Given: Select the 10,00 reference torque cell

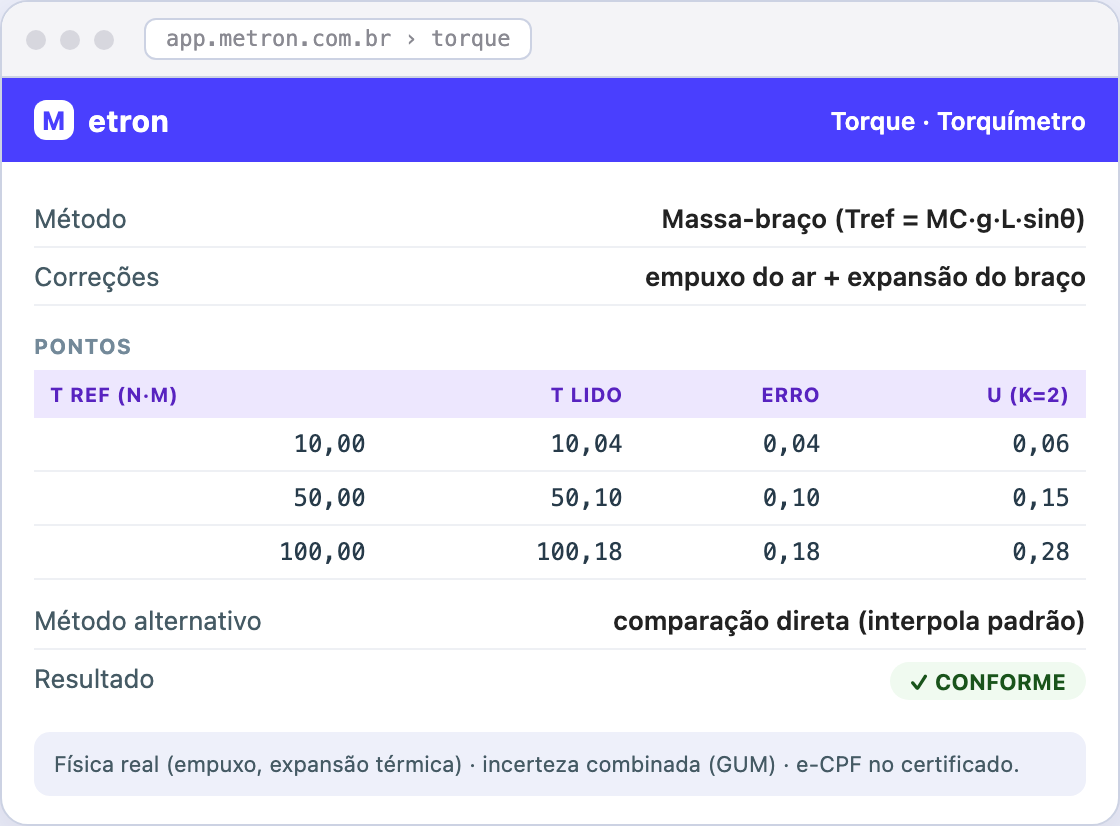Looking at the screenshot, I should (x=329, y=444).
